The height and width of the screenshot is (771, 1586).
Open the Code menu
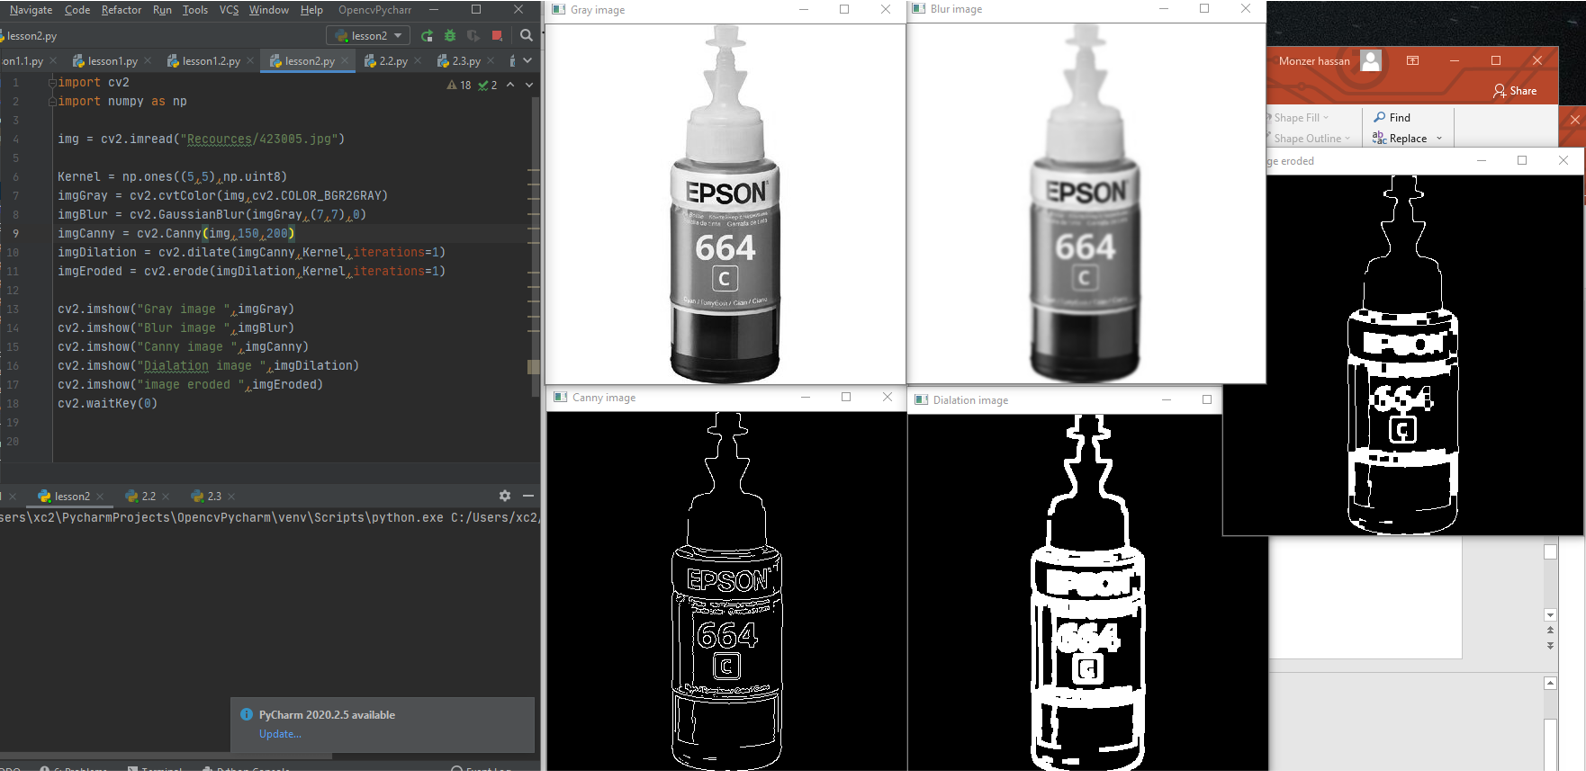[x=77, y=10]
